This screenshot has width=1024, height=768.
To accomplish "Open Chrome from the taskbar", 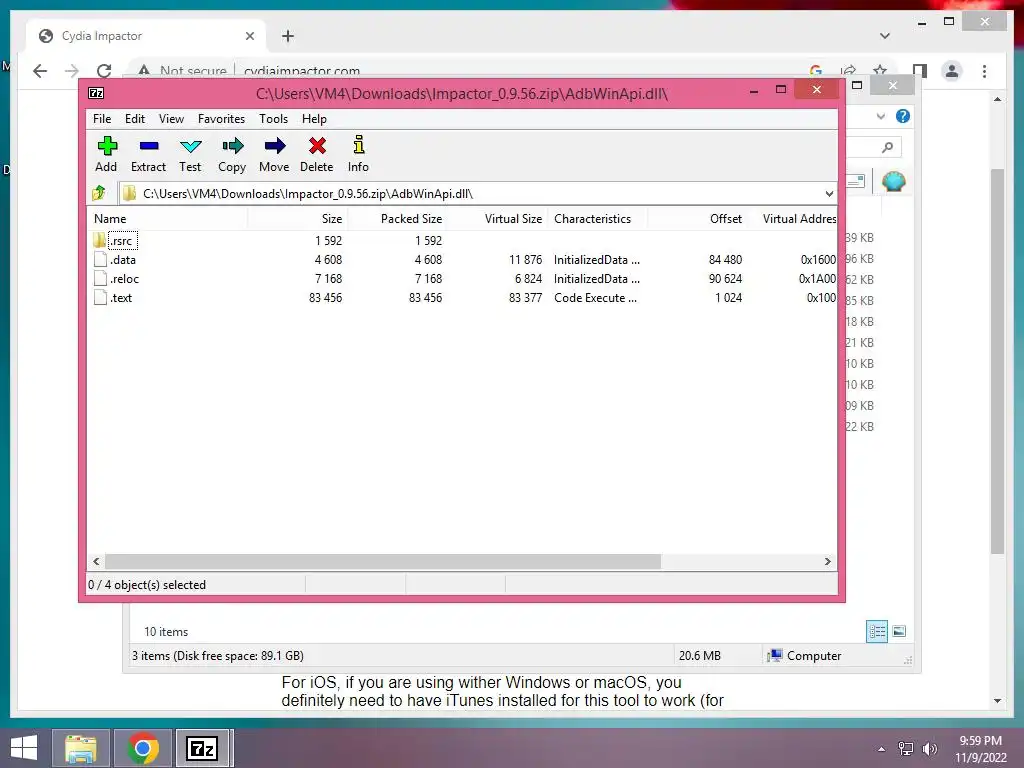I will point(143,748).
